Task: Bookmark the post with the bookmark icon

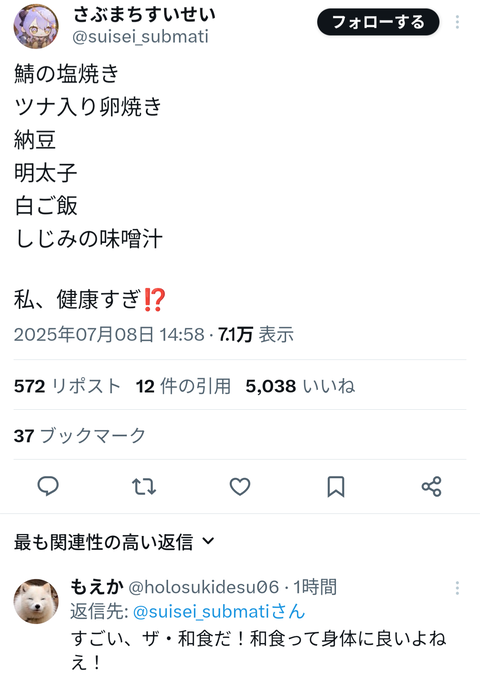Action: 336,486
